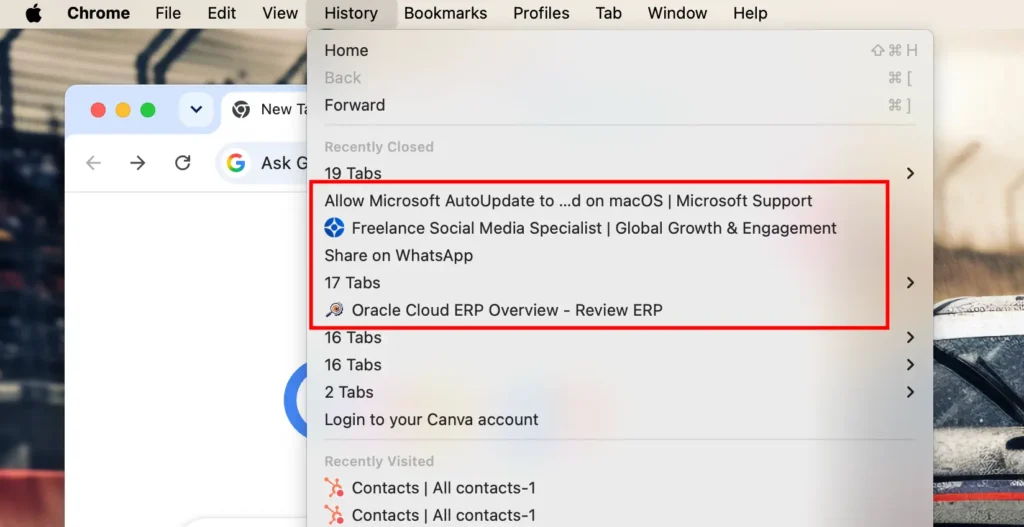Click the arrow beside 2 Tabs
This screenshot has height=527, width=1024.
coord(910,392)
